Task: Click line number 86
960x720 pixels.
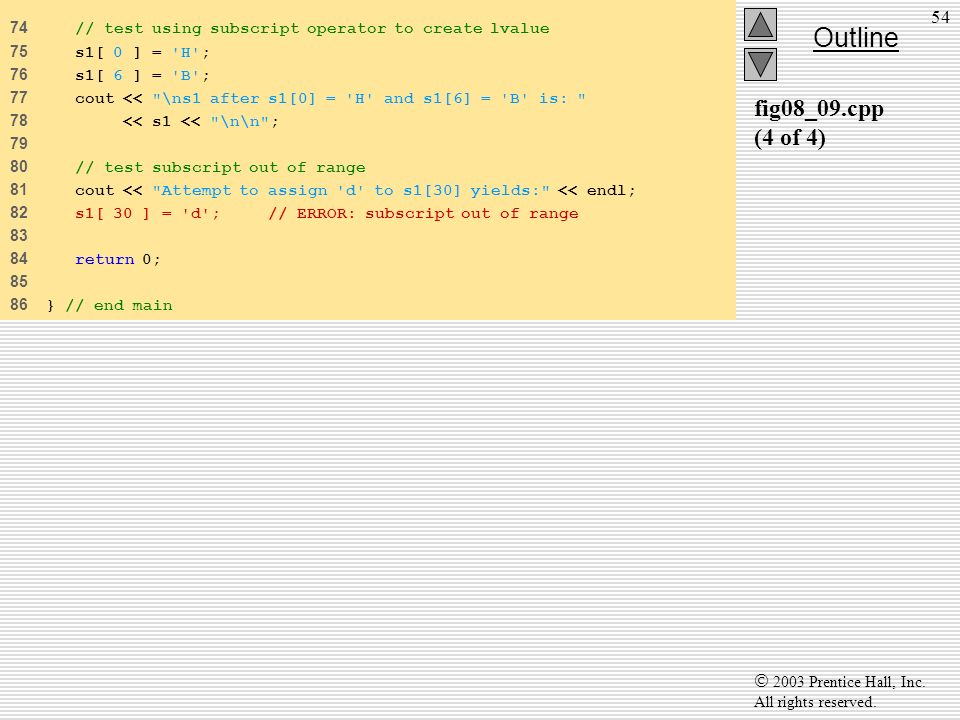Action: [19, 305]
